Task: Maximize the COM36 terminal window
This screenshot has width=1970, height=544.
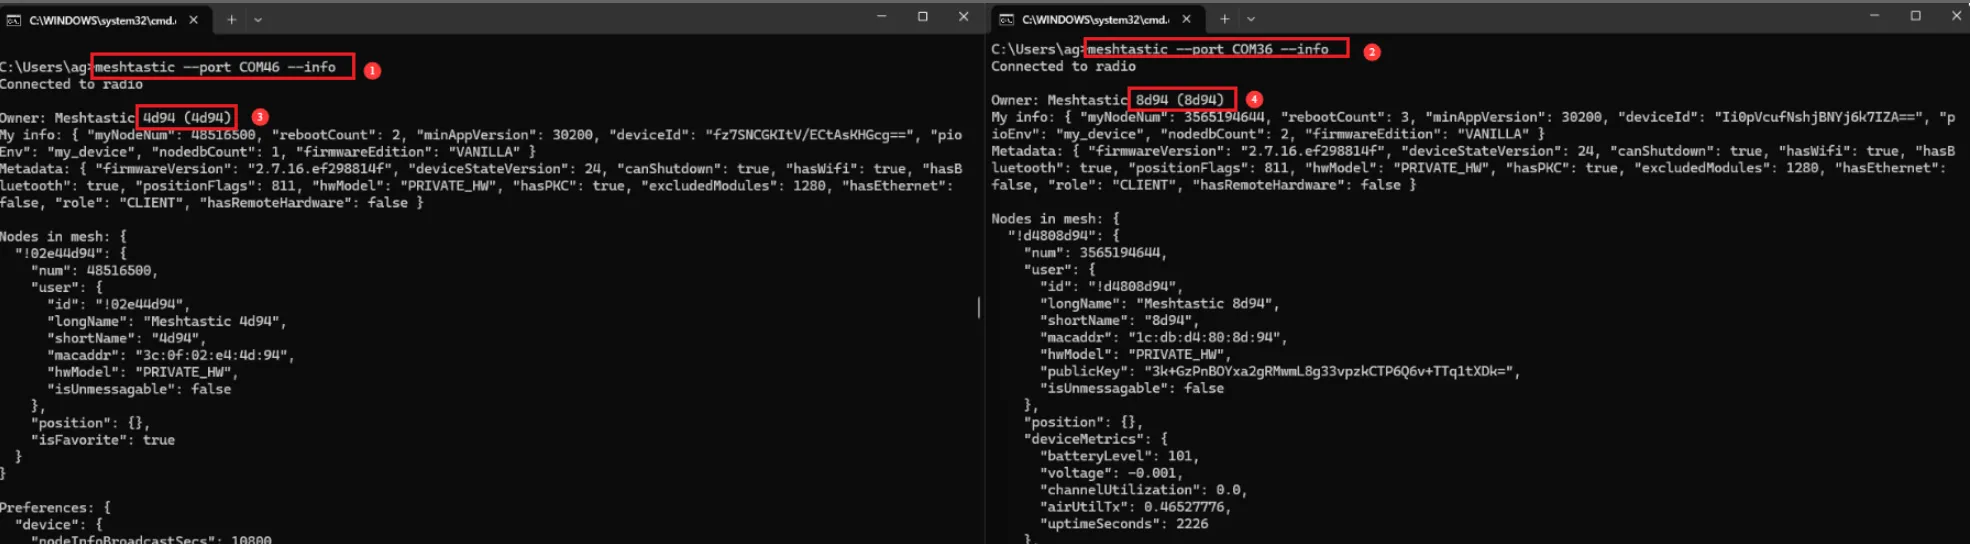Action: [x=1915, y=16]
